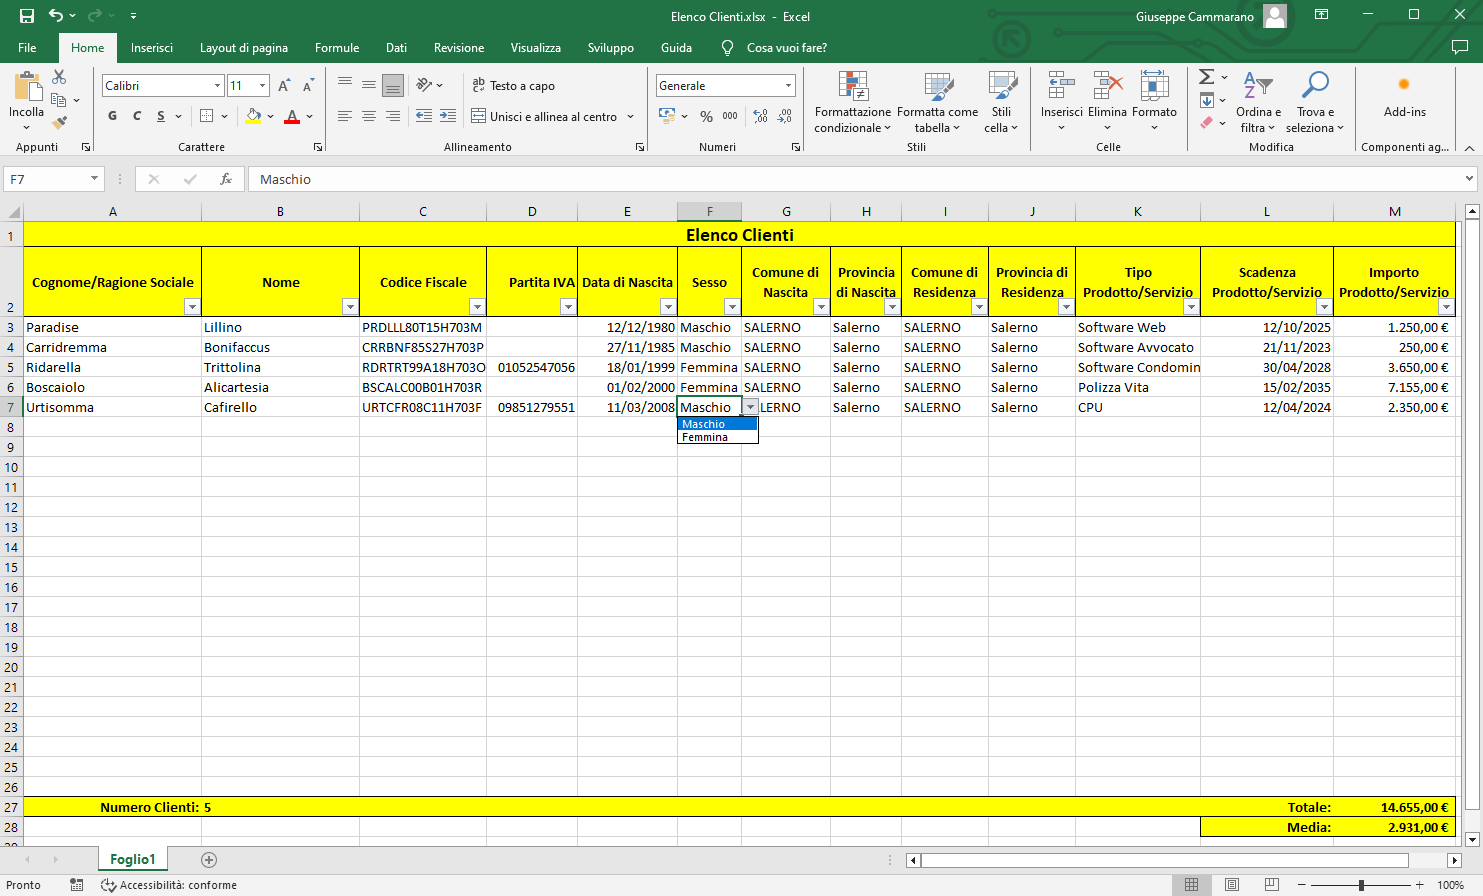Screen dimensions: 1483x896
Task: Open the font name Calibri dropdown
Action: (217, 86)
